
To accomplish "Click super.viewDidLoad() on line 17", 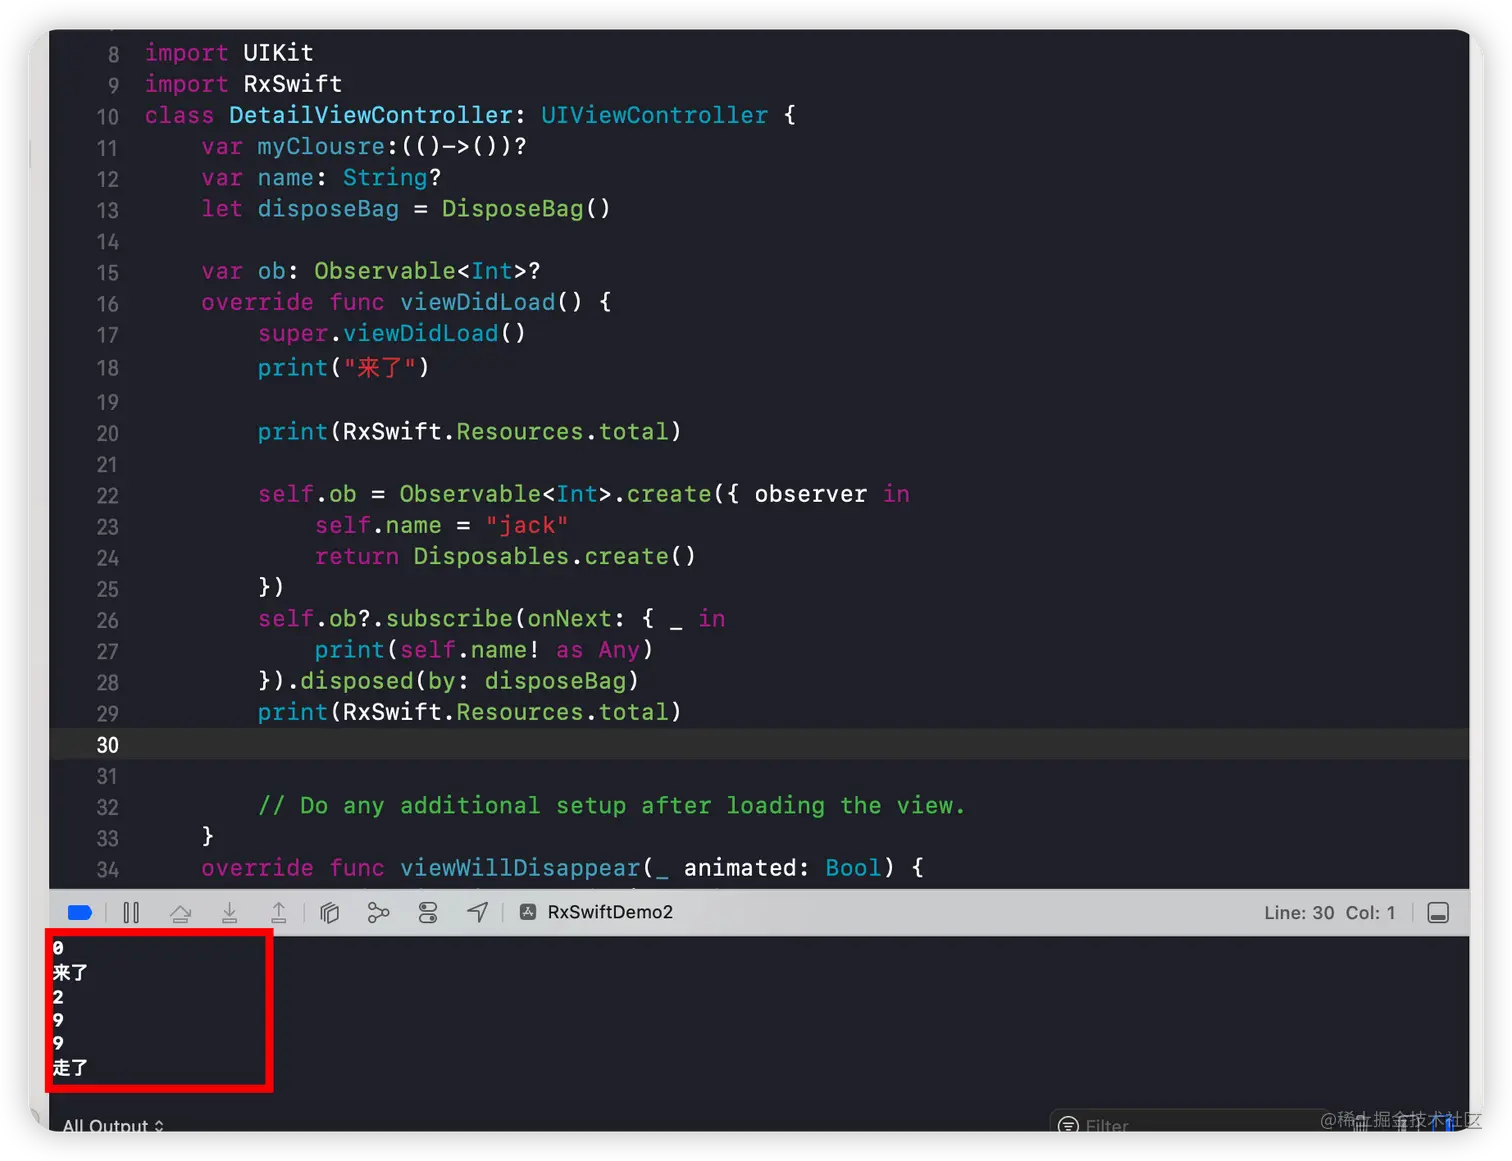I will point(392,334).
